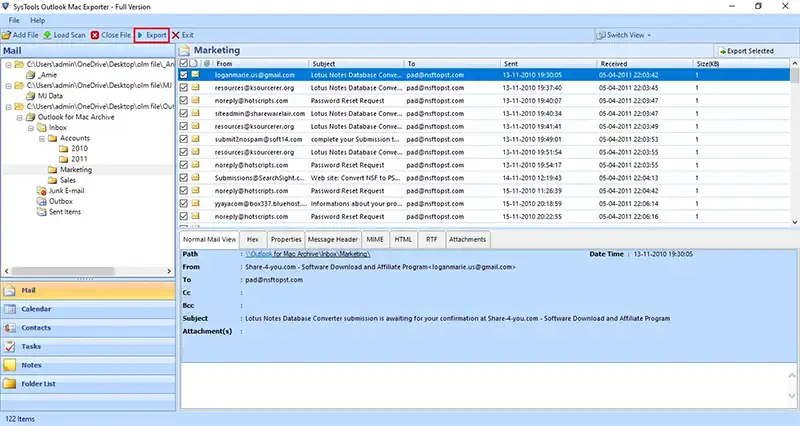The height and width of the screenshot is (426, 800).
Task: Click the Load Scan toolbar icon
Action: [x=47, y=35]
